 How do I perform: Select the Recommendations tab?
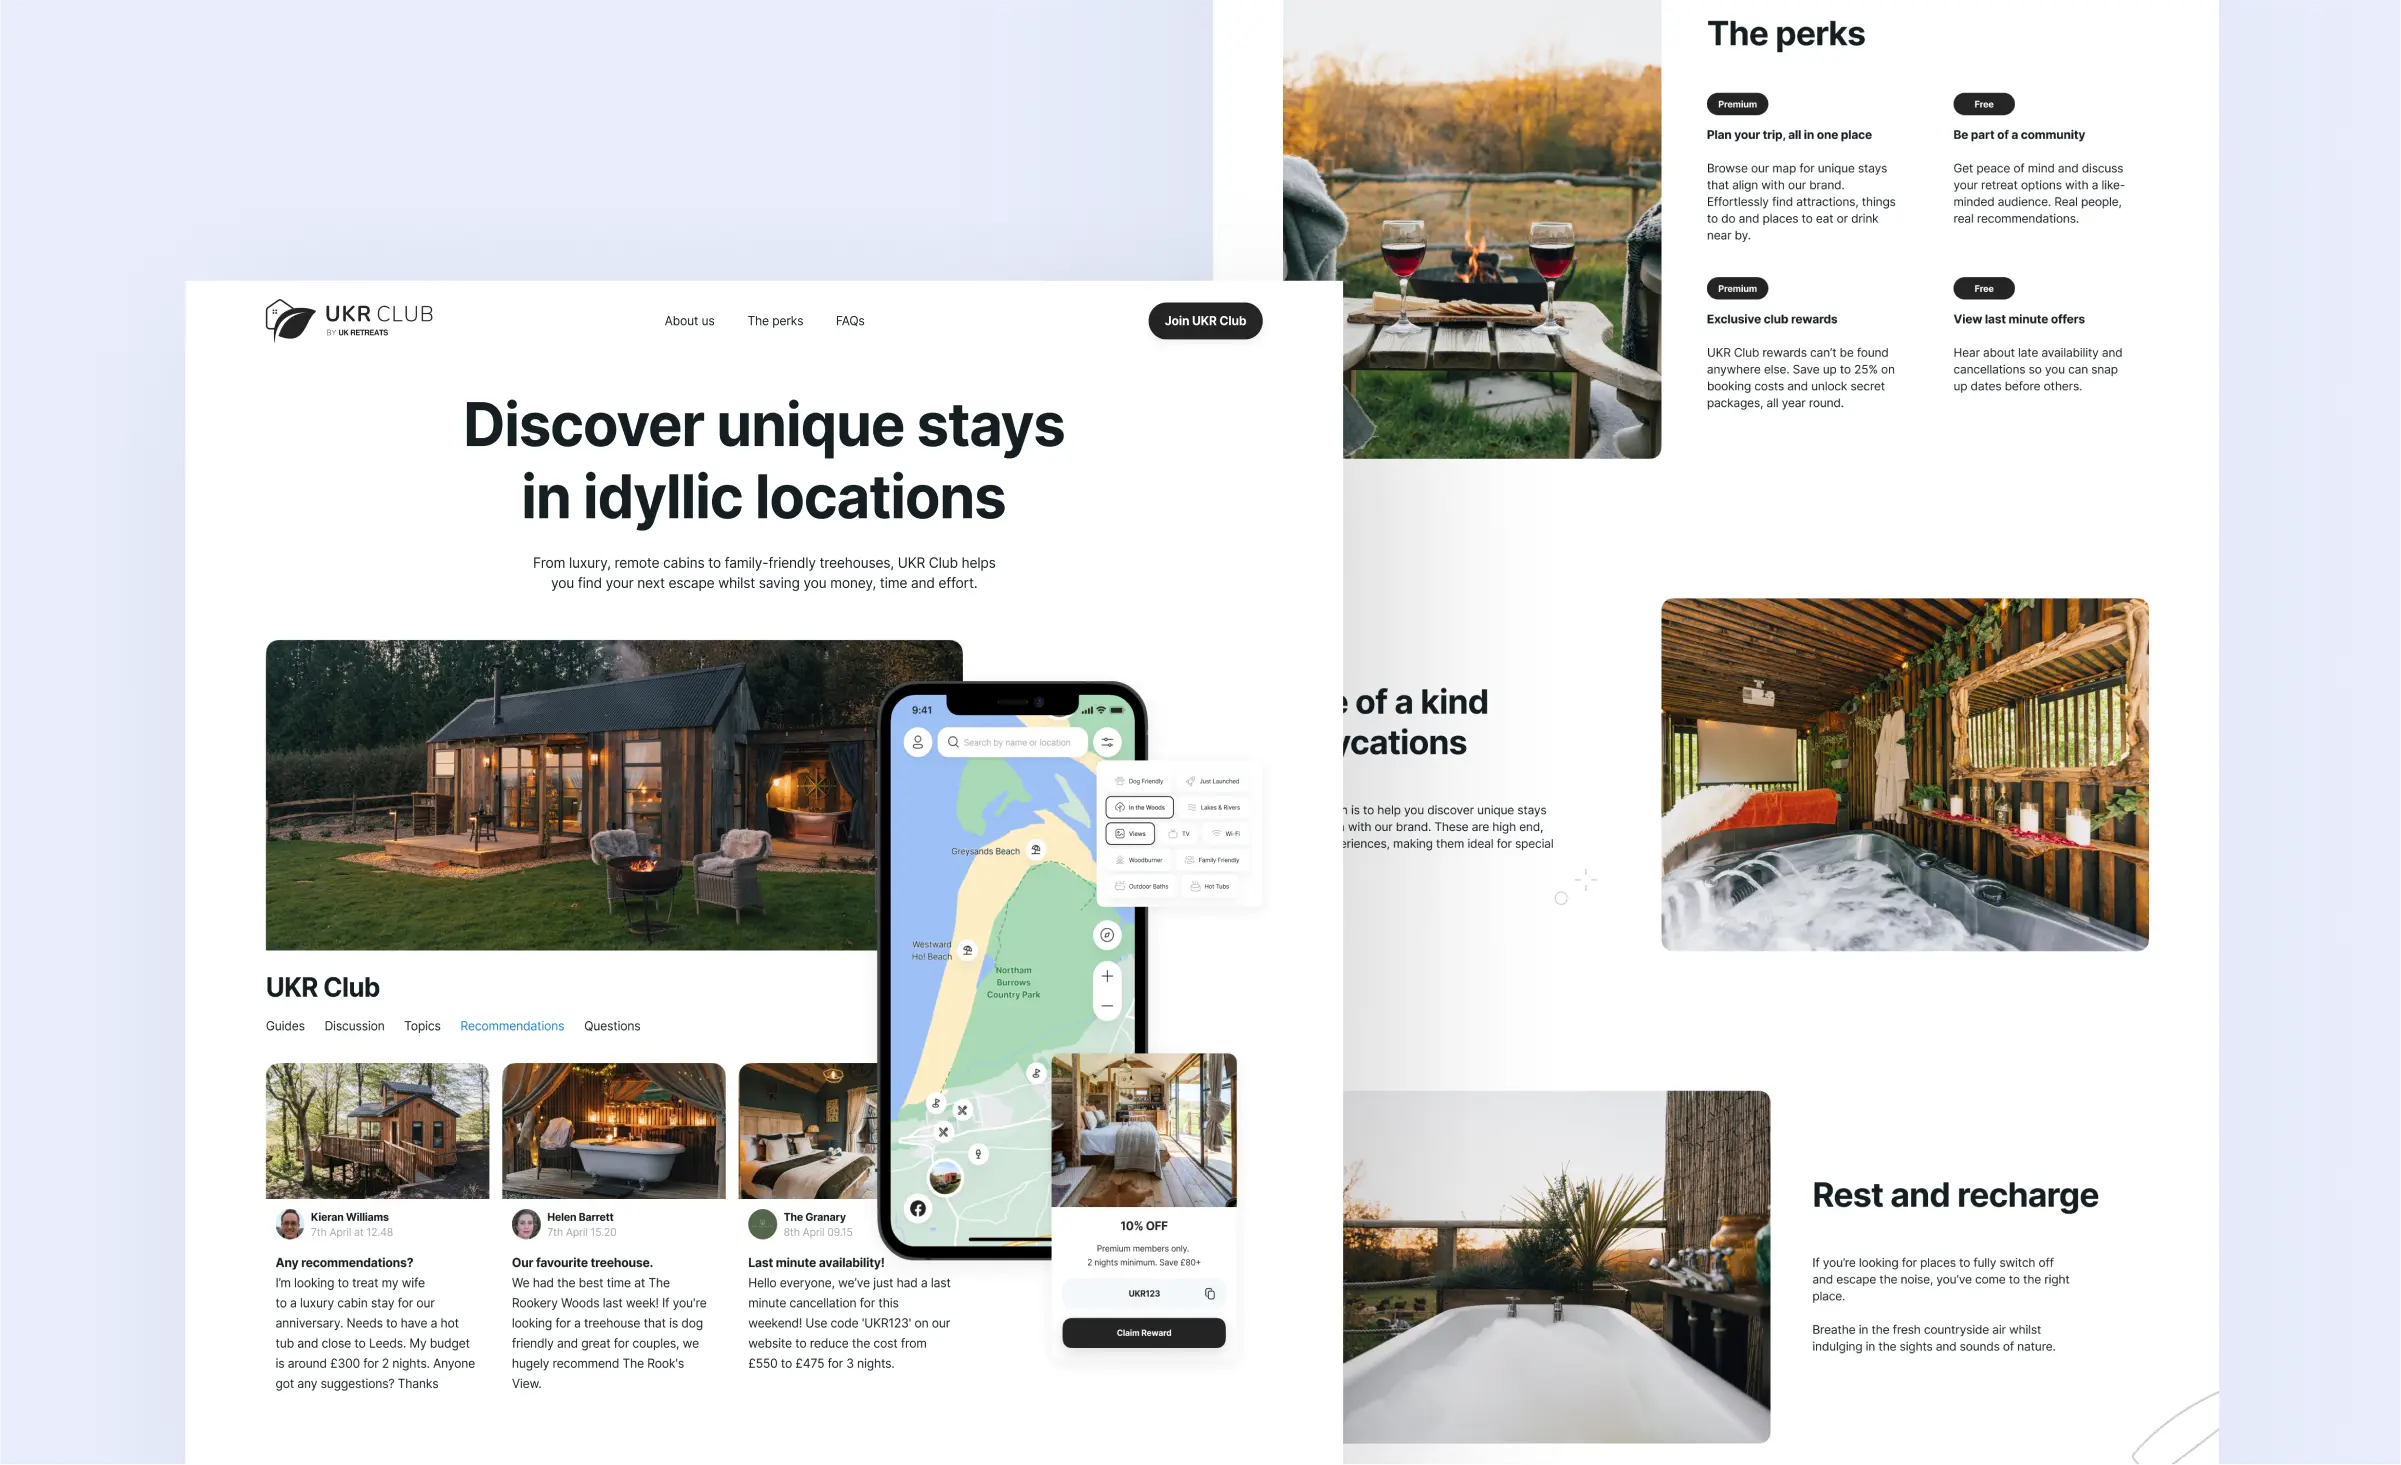point(513,1024)
